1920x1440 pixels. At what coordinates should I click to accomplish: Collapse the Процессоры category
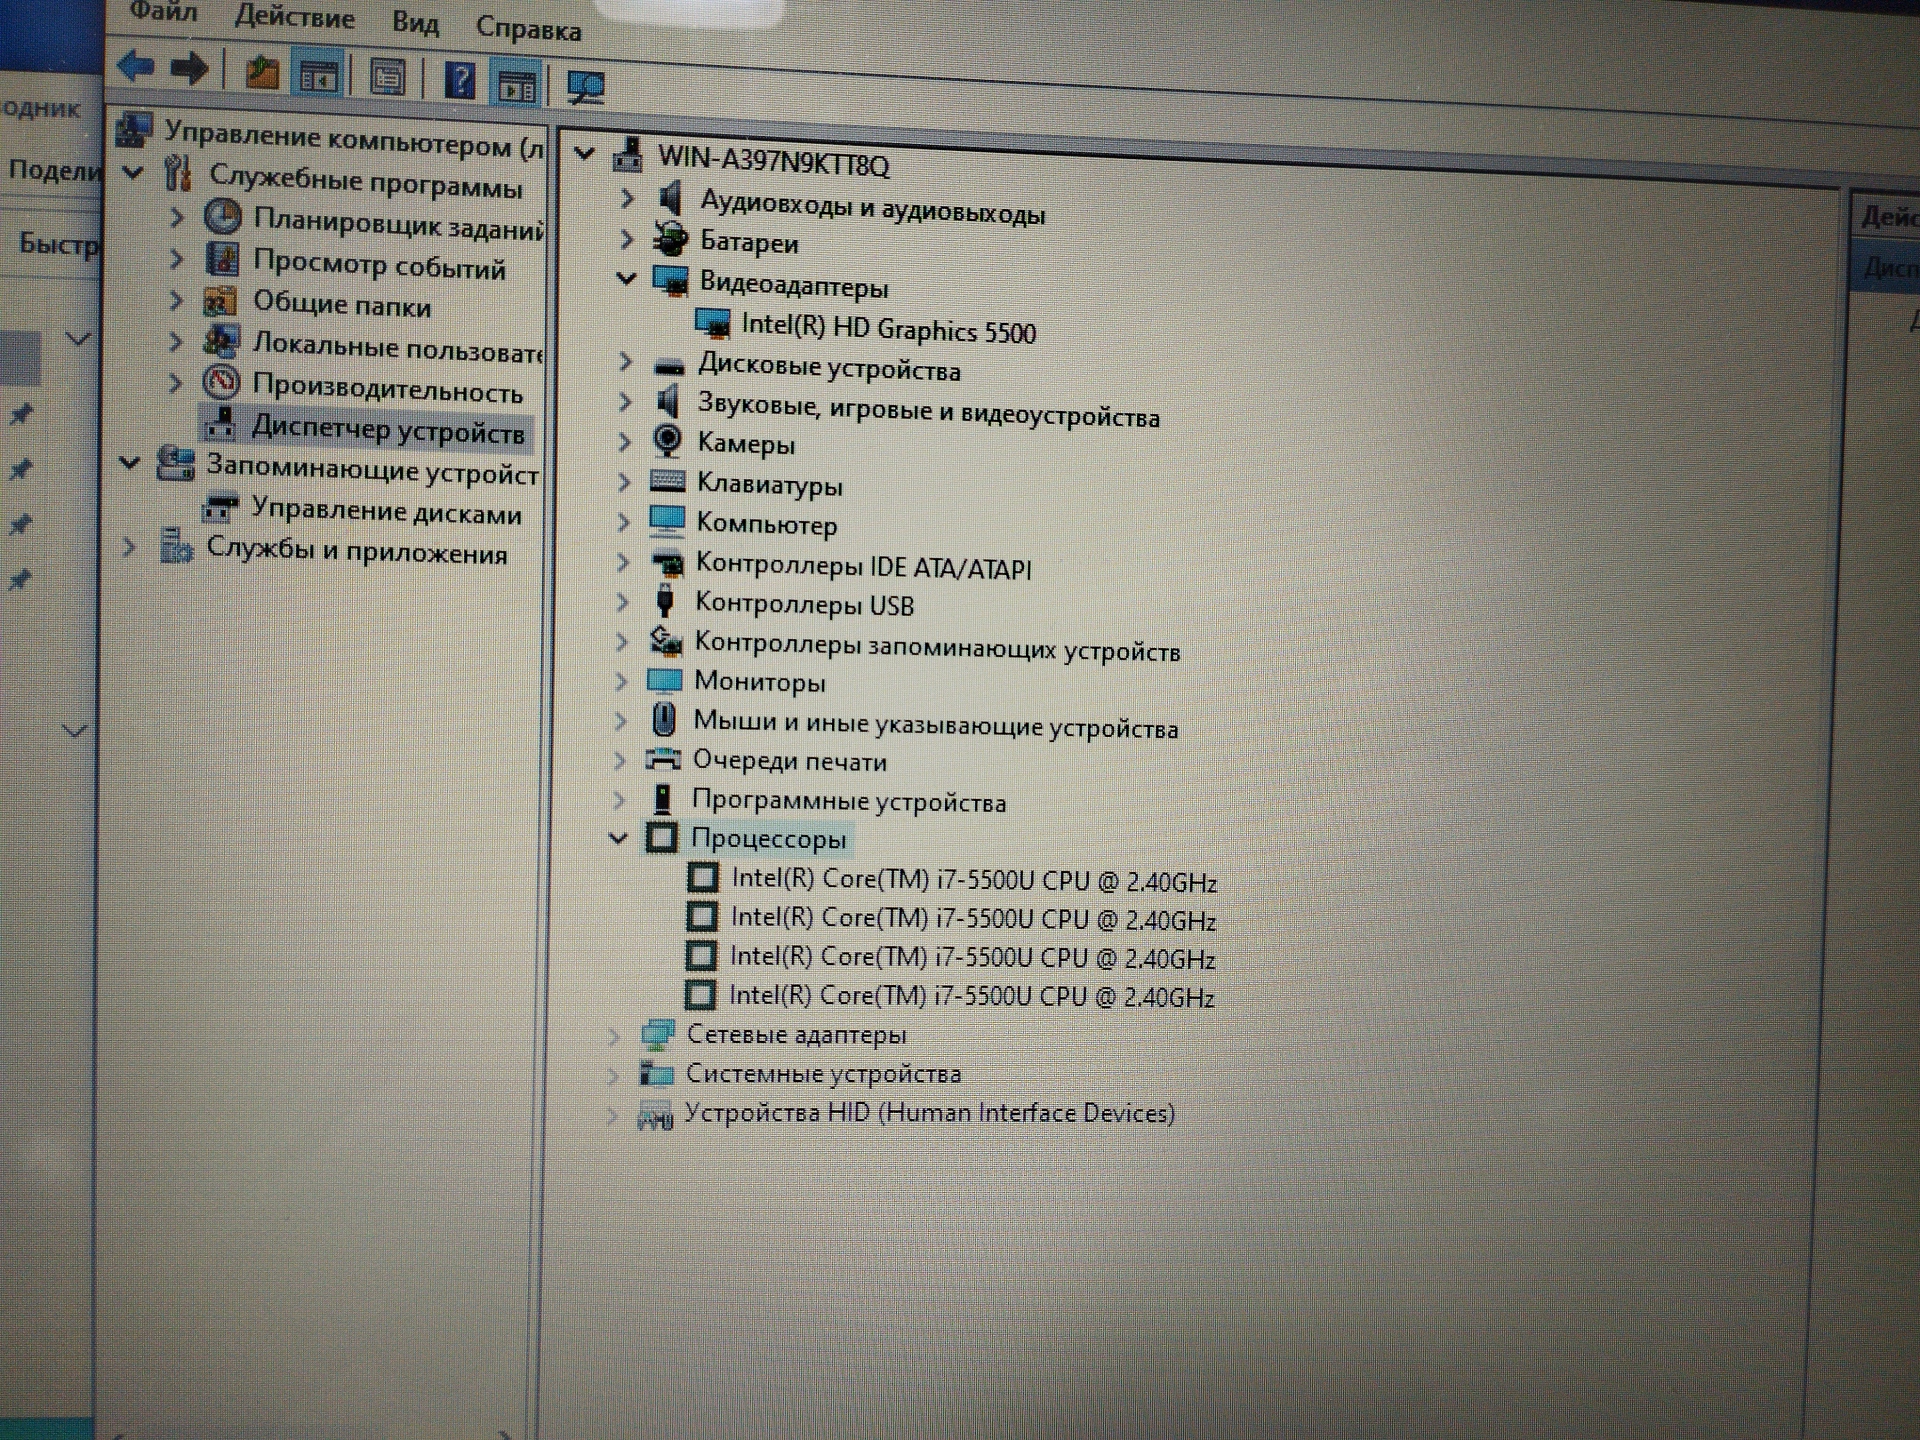click(619, 837)
